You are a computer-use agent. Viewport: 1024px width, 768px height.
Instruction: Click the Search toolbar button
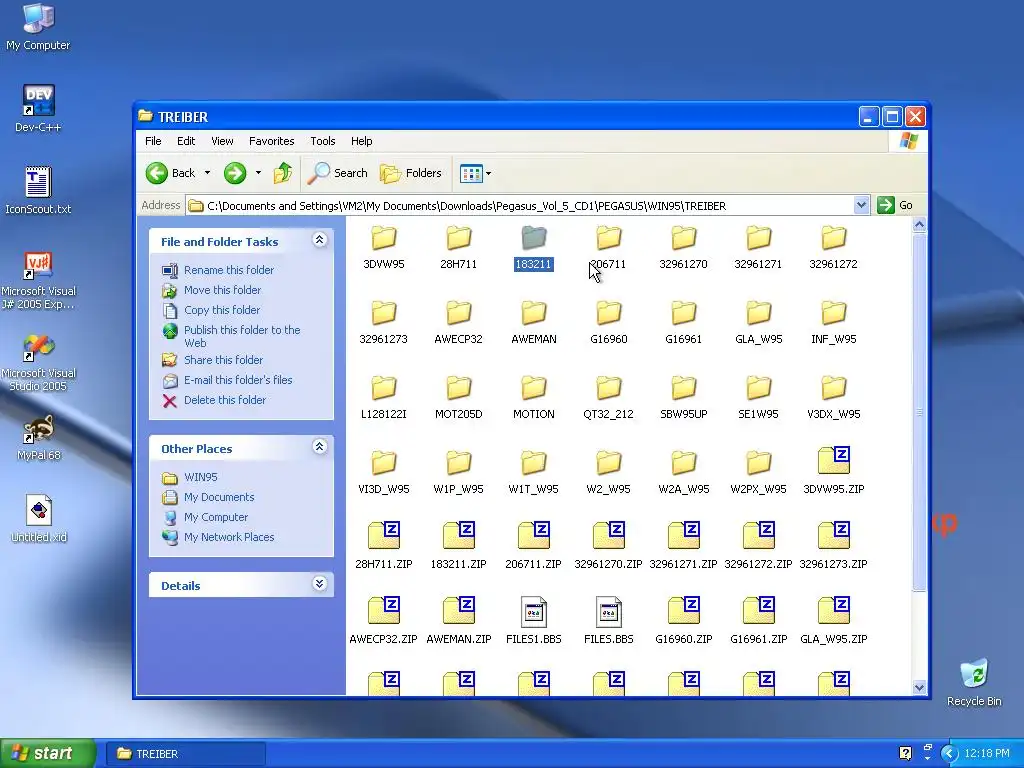pyautogui.click(x=338, y=173)
